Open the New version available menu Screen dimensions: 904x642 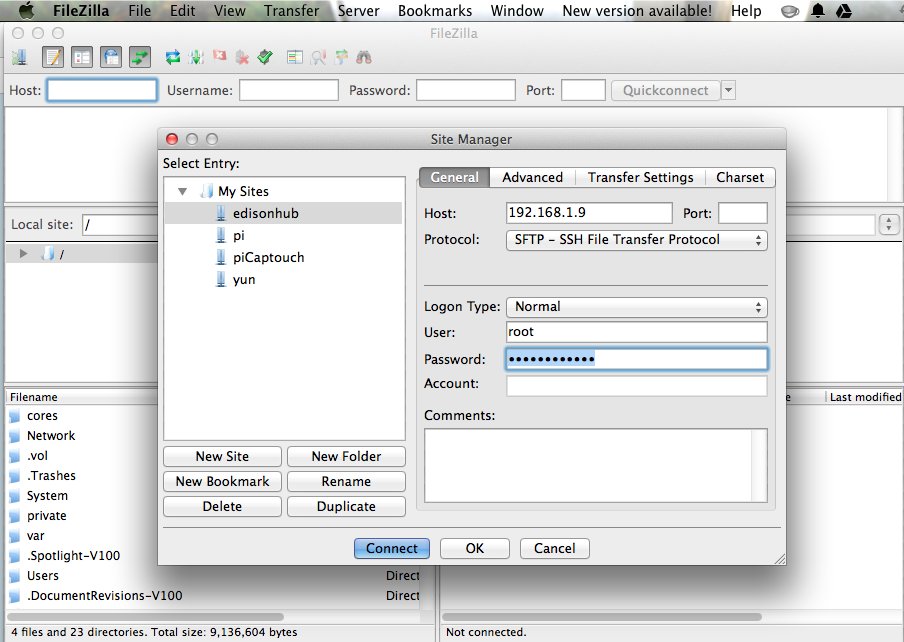tap(636, 10)
